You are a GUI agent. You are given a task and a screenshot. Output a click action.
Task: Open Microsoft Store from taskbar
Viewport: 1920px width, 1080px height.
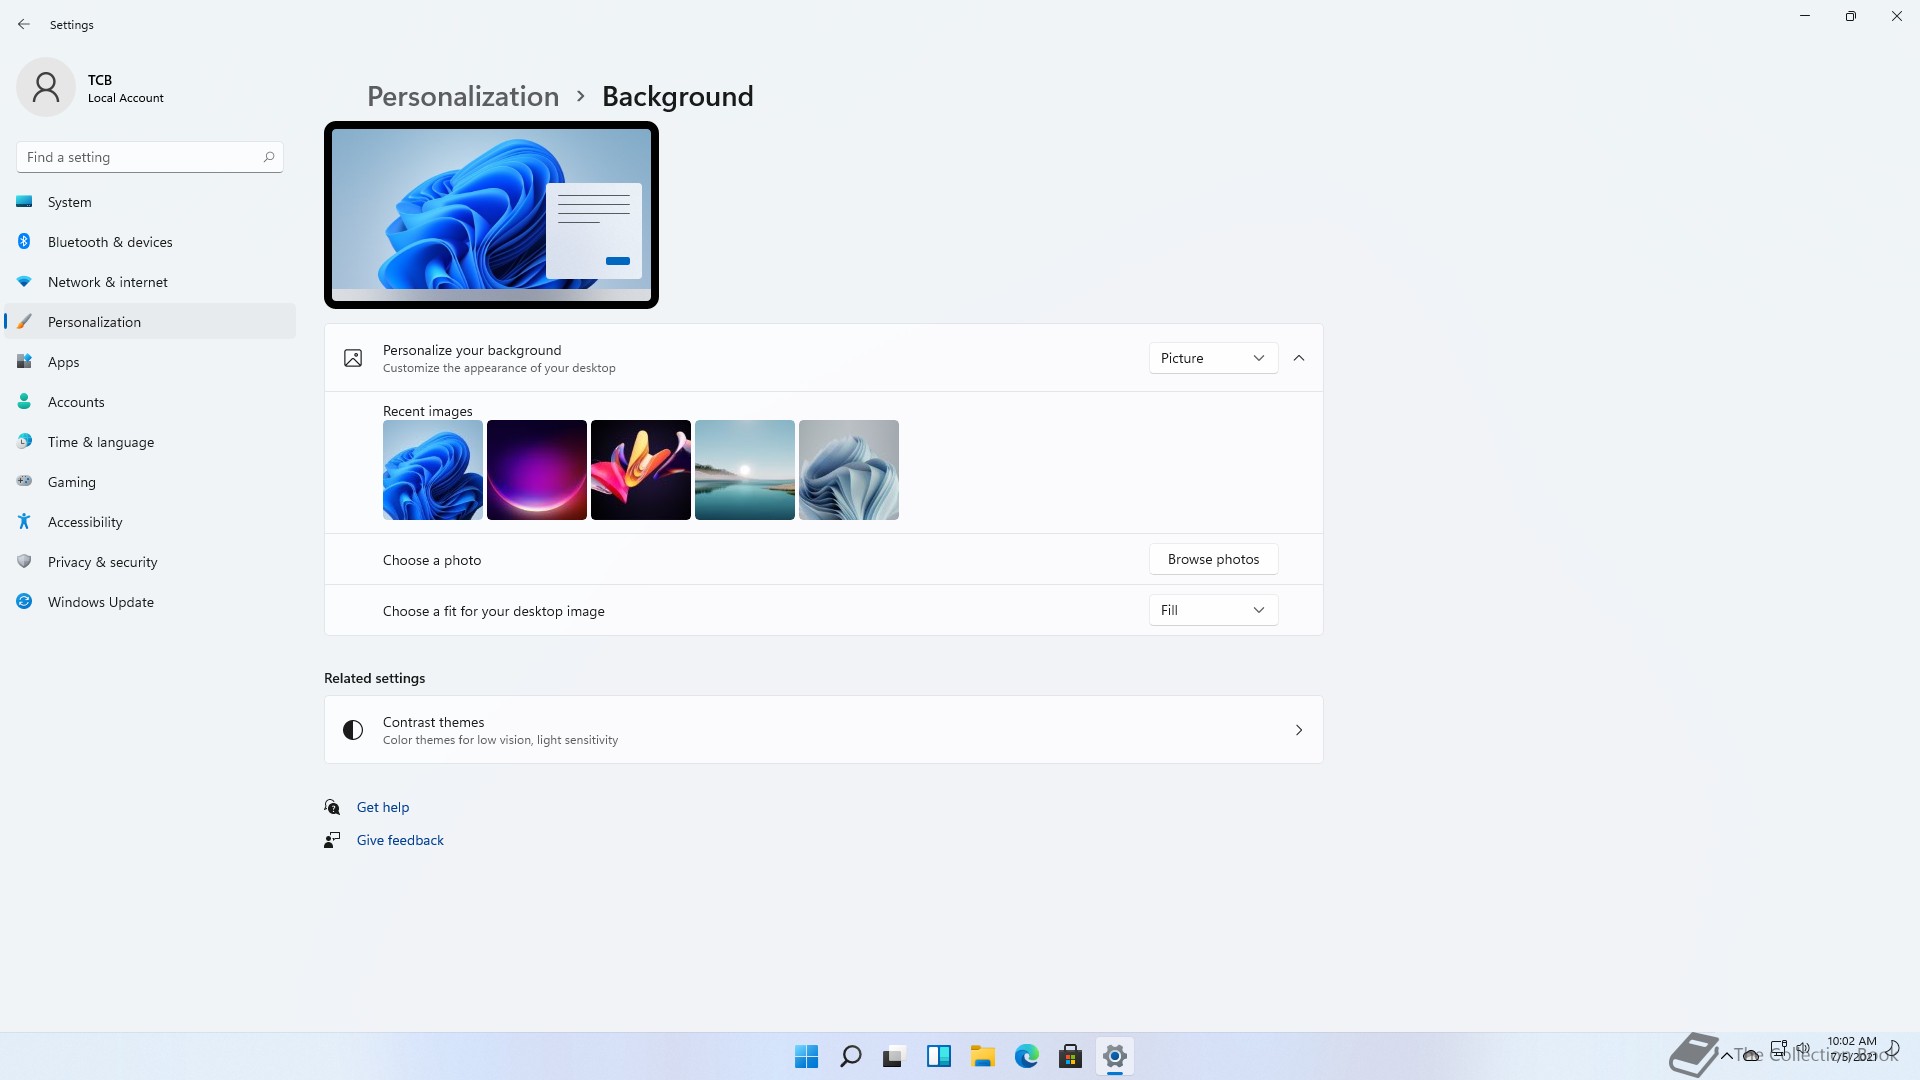click(x=1070, y=1056)
